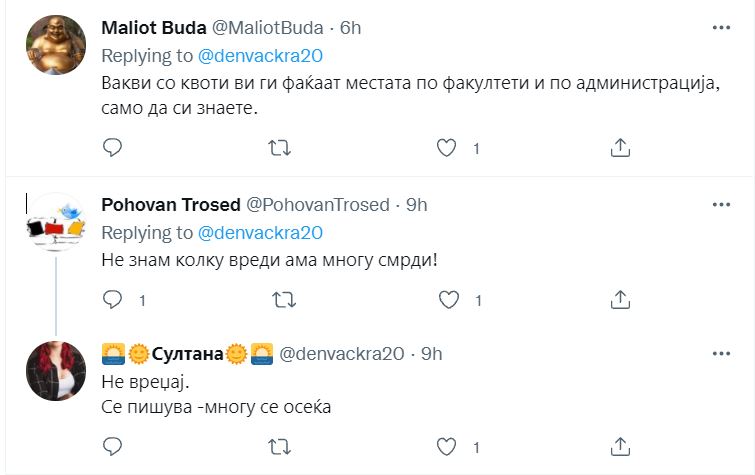Viewport: 755px width, 475px height.
Task: Retweet Maliot Buda's tweet
Action: pyautogui.click(x=282, y=148)
